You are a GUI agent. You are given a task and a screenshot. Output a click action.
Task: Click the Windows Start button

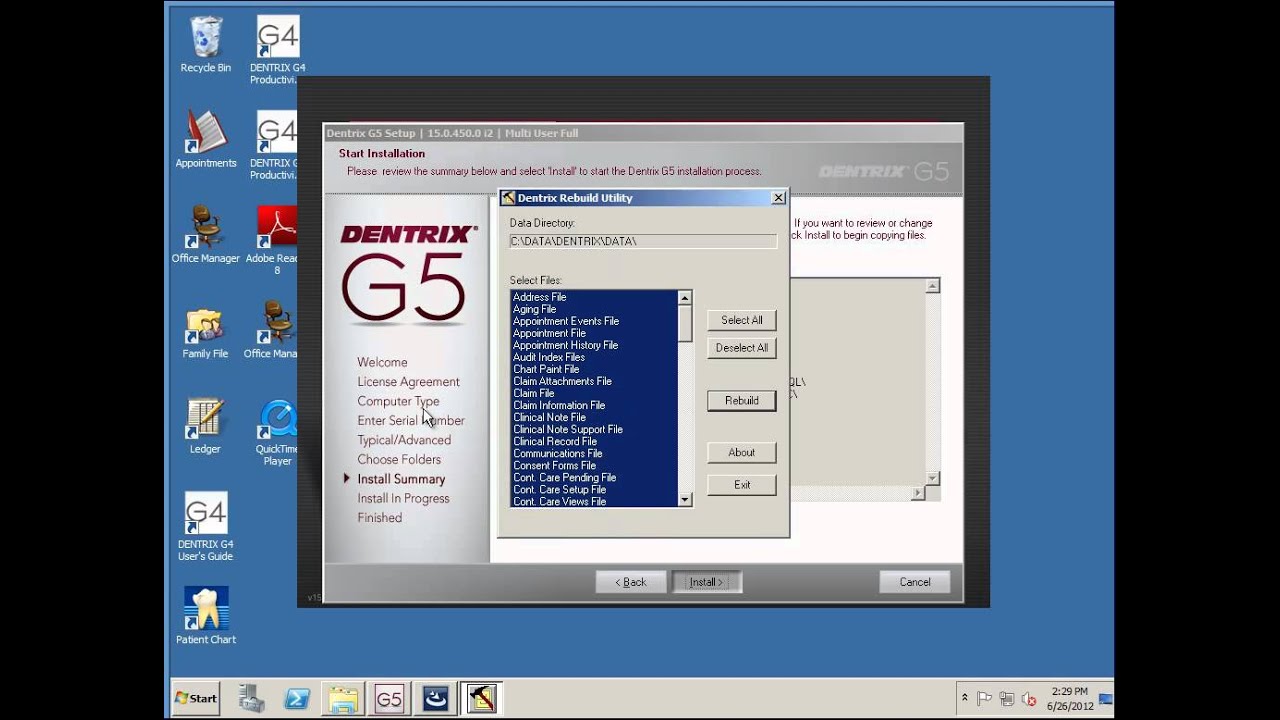(196, 698)
